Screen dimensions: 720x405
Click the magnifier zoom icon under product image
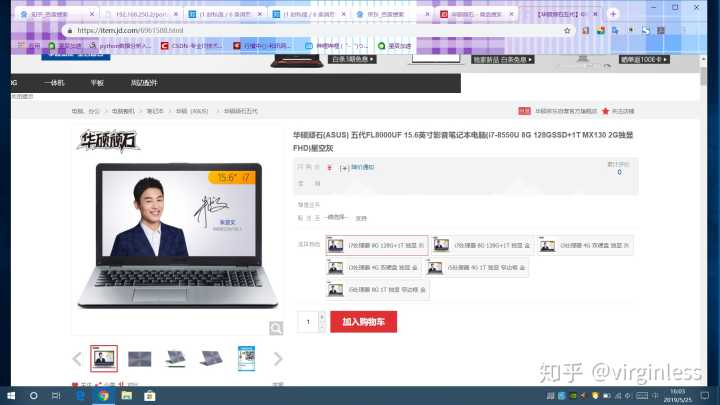click(276, 328)
